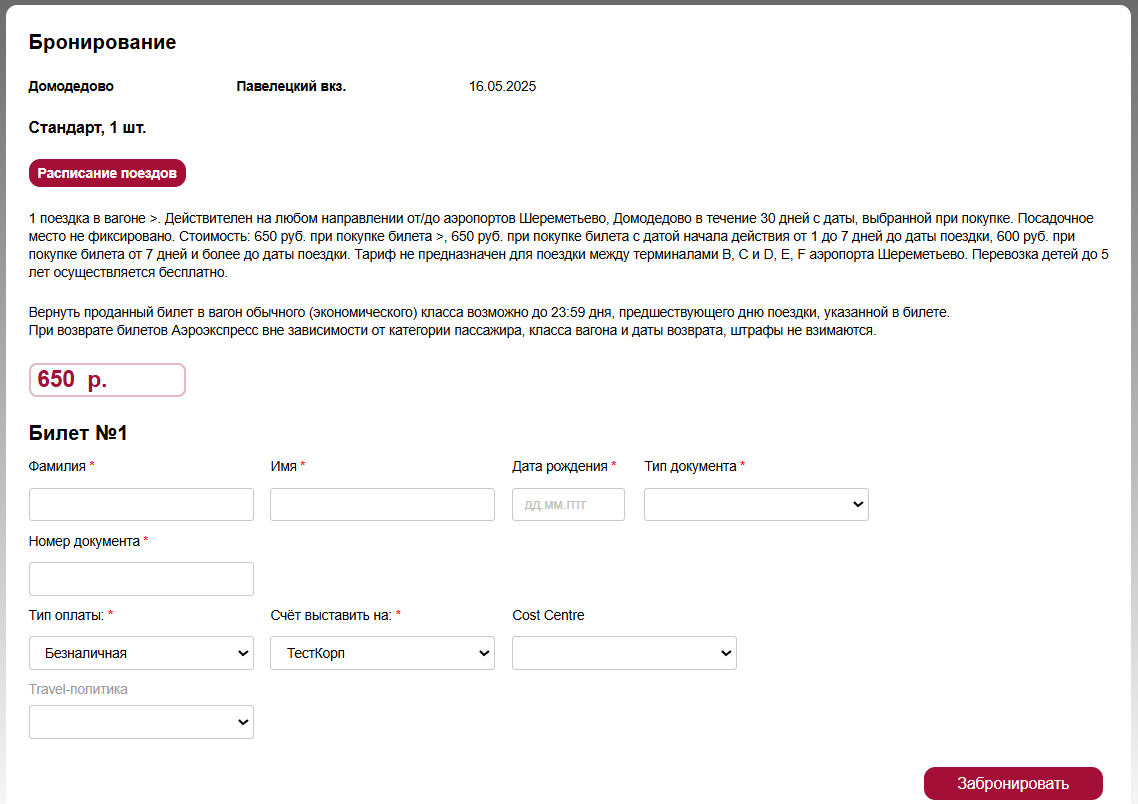Focus the Фамилия input field
The height and width of the screenshot is (804, 1138).
pos(142,504)
